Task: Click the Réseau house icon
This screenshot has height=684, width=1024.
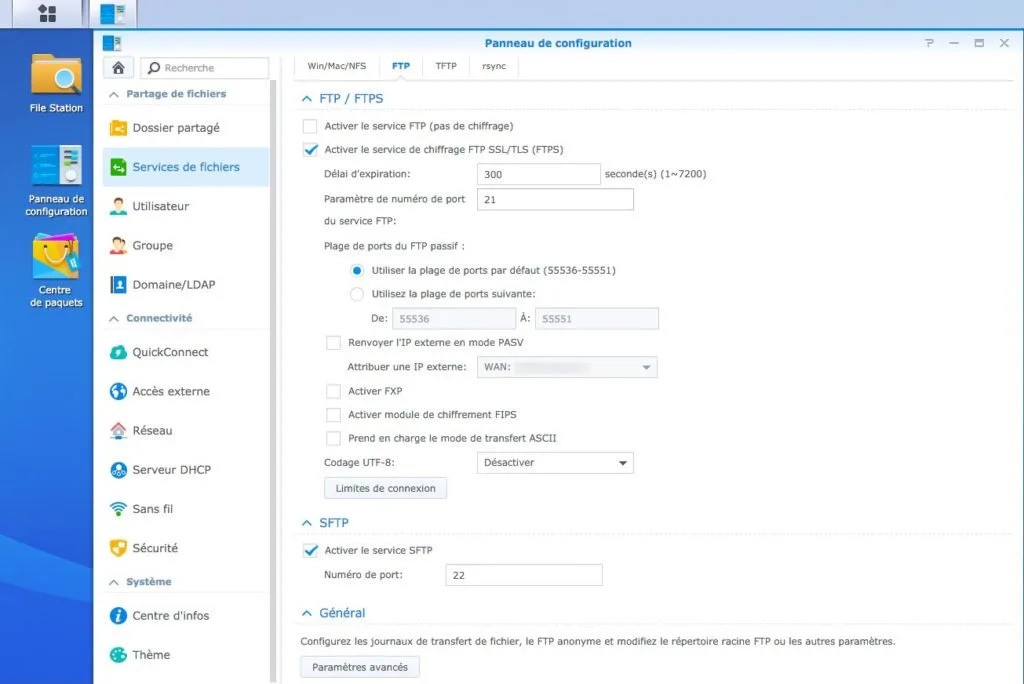Action: [118, 431]
